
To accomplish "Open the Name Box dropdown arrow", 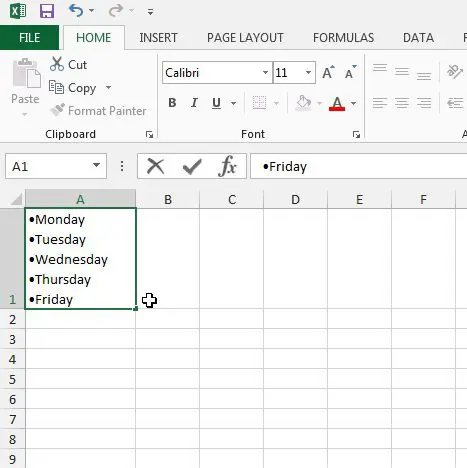I will click(96, 165).
